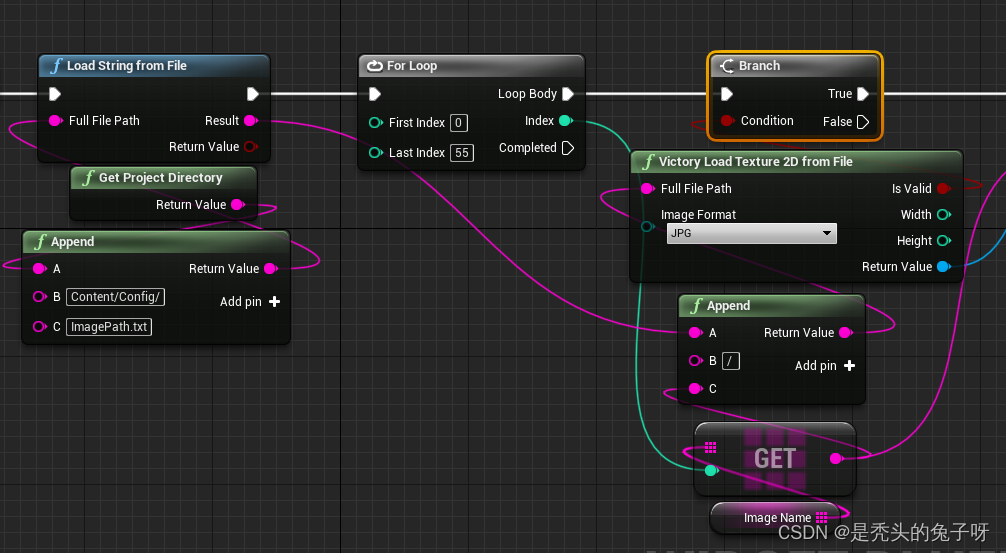Click pin B on the Content/Config Append node

pos(40,296)
